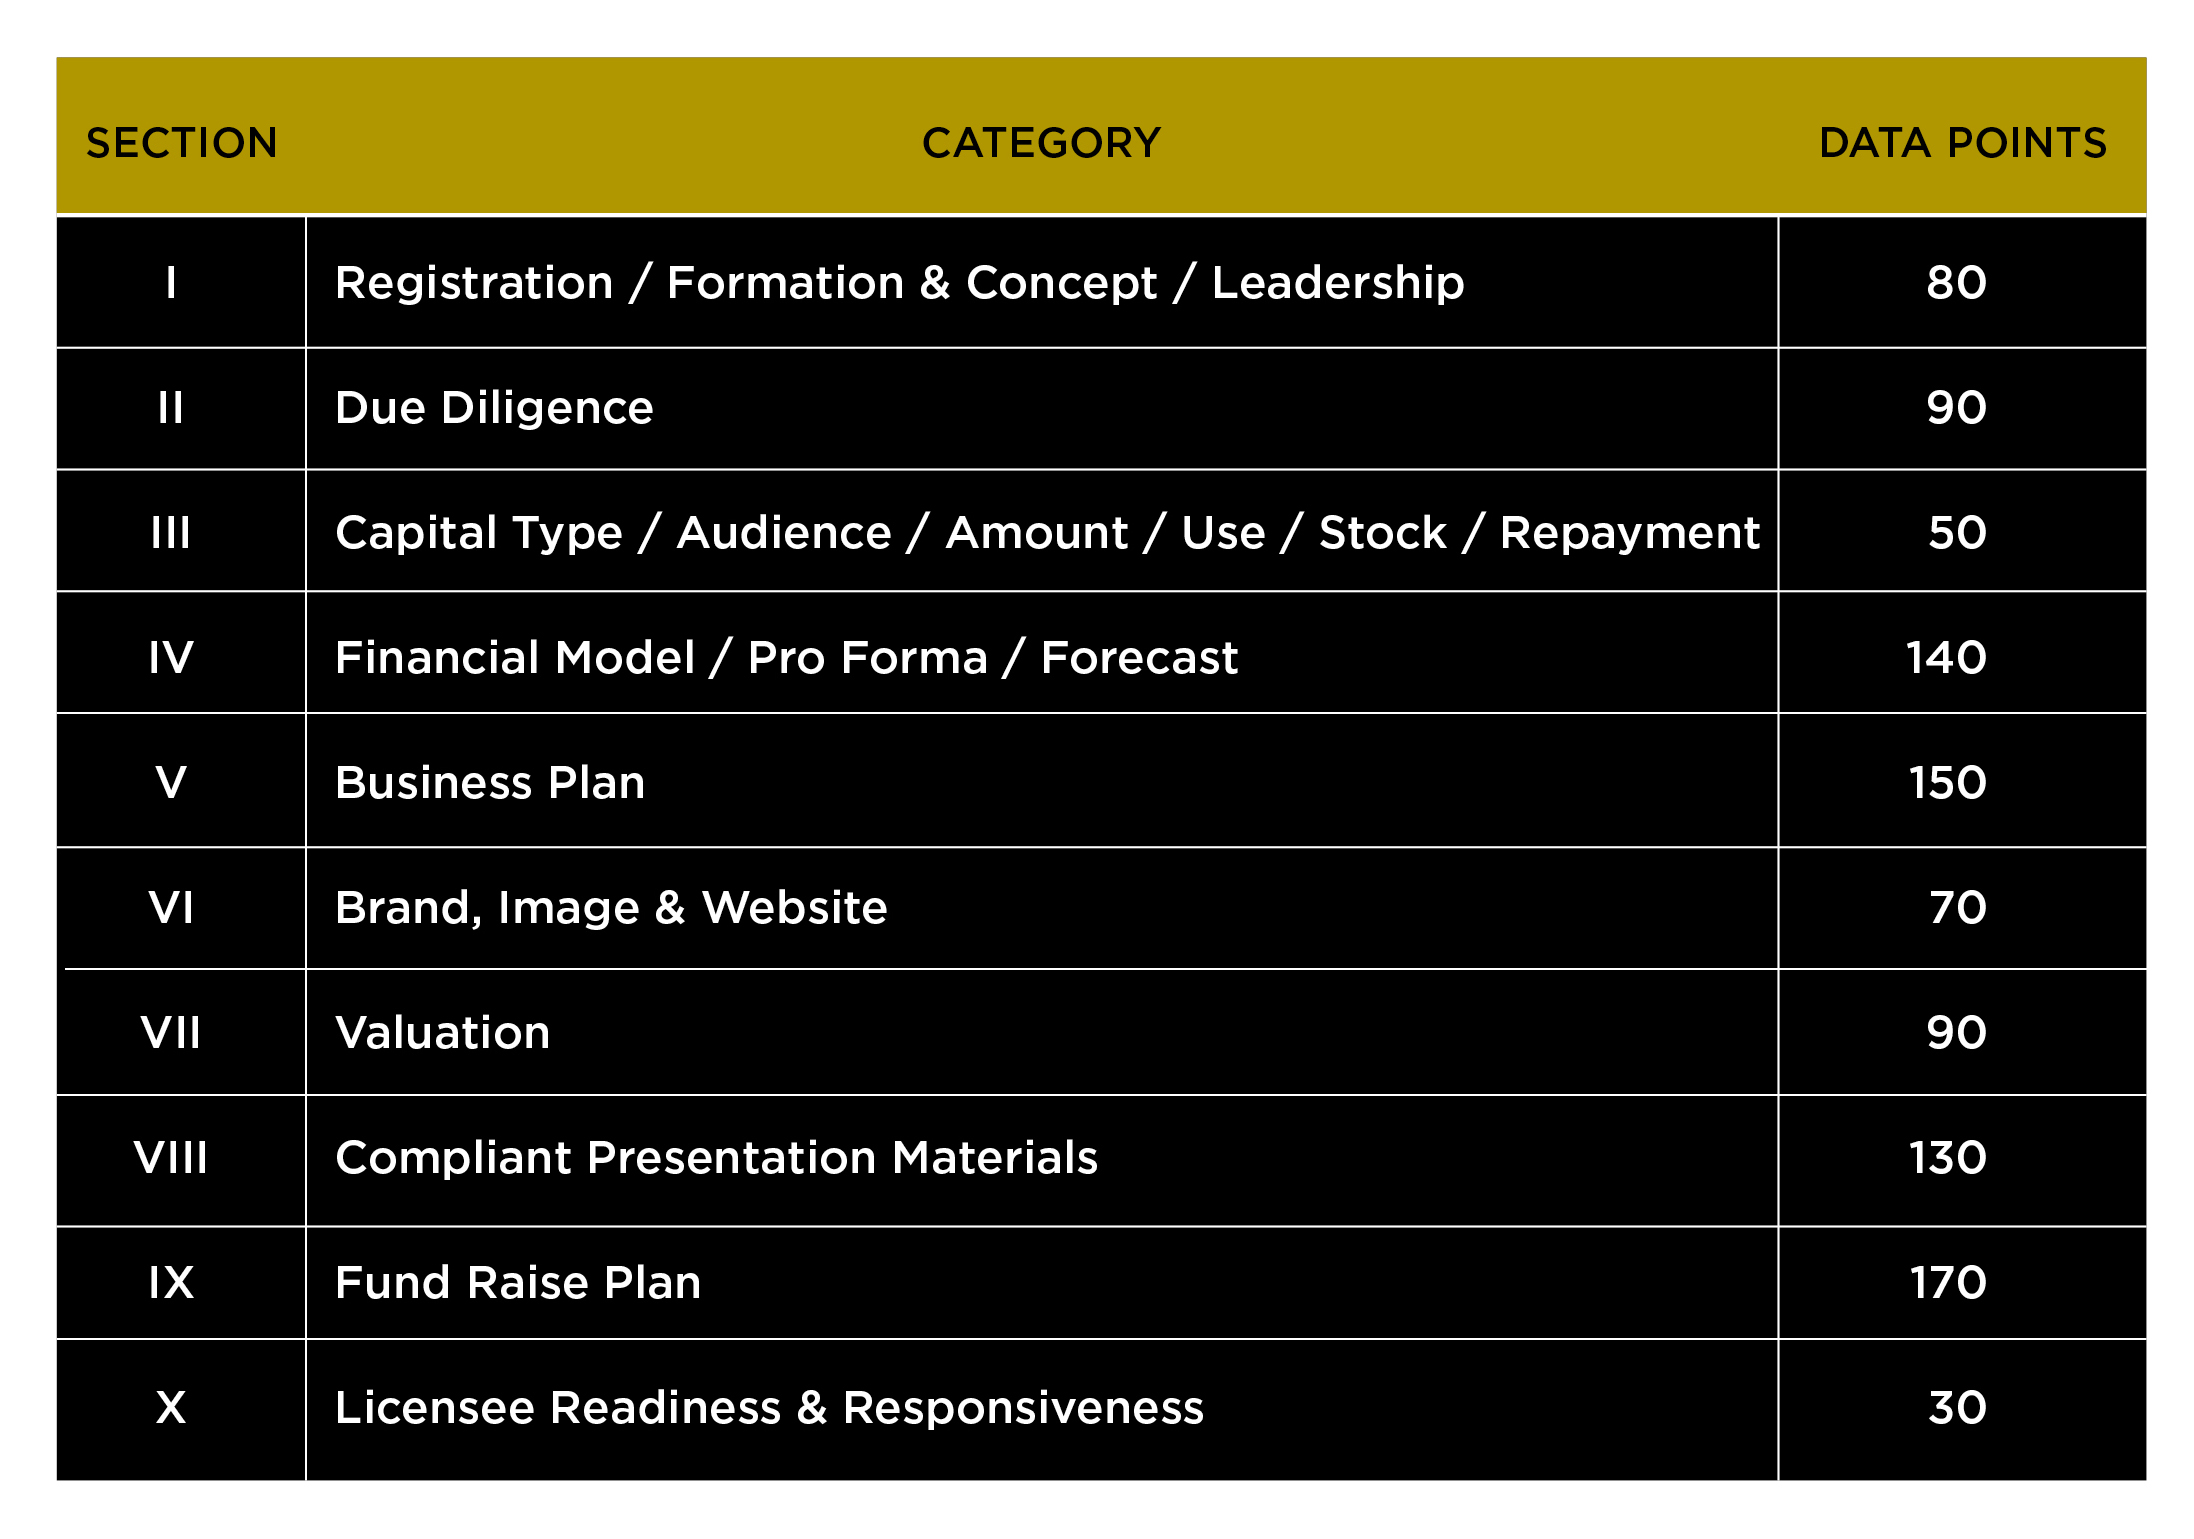Click section numeral X cell

tap(181, 1409)
